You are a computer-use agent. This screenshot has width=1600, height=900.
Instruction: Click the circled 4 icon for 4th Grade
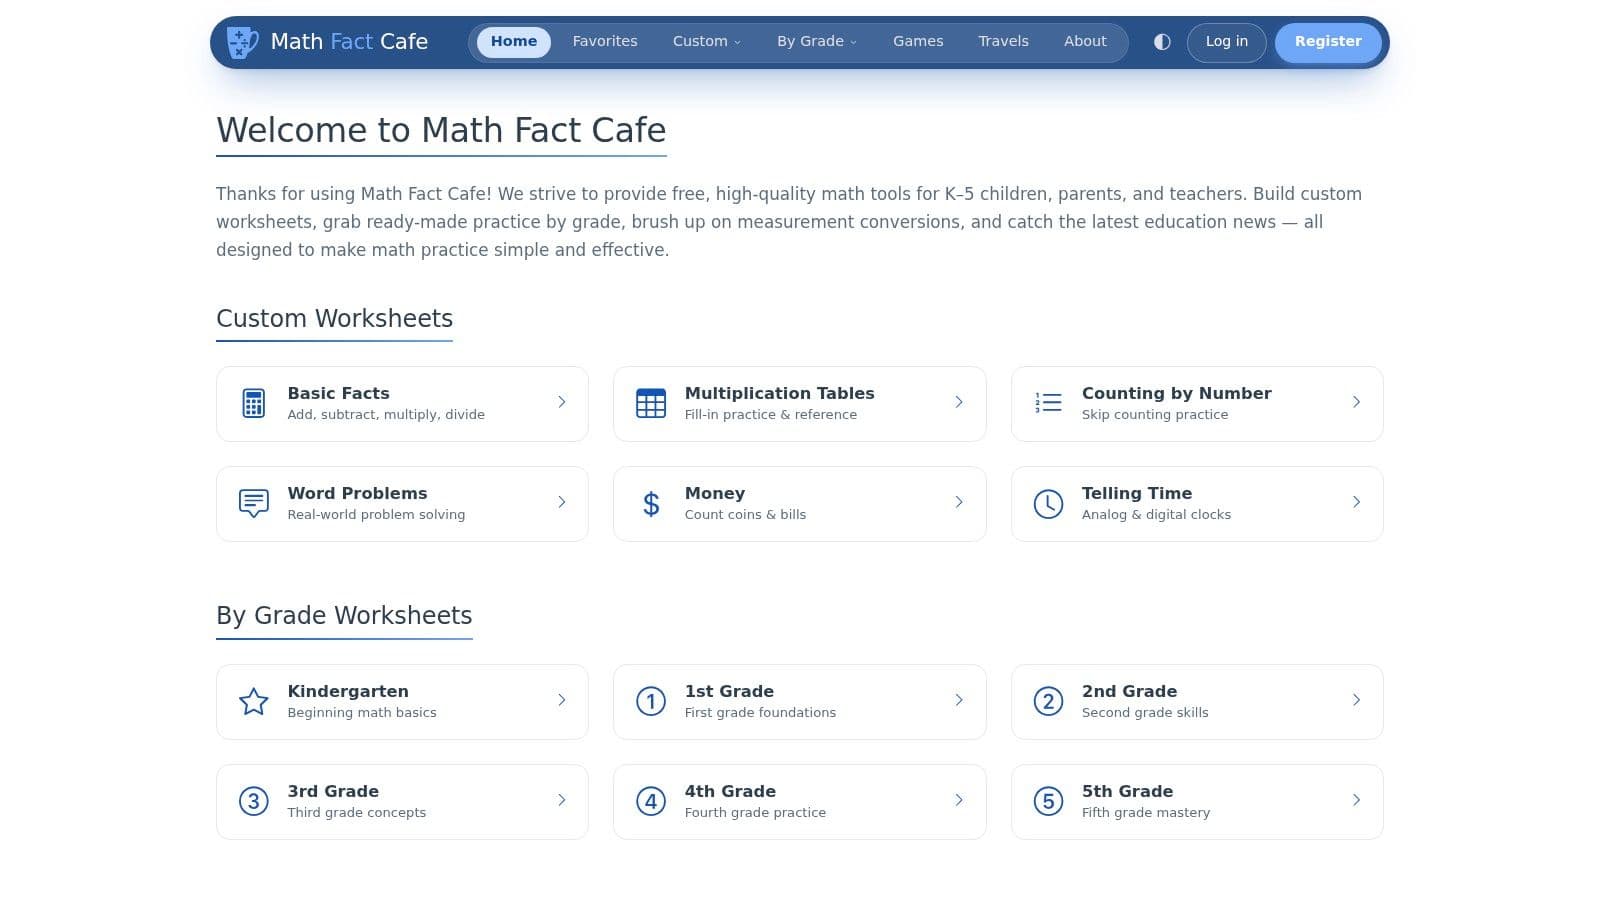(x=651, y=801)
